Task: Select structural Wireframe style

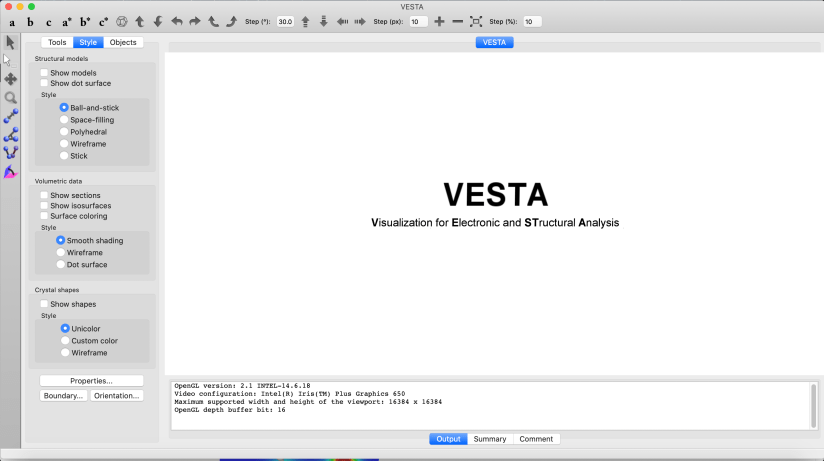Action: [64, 144]
